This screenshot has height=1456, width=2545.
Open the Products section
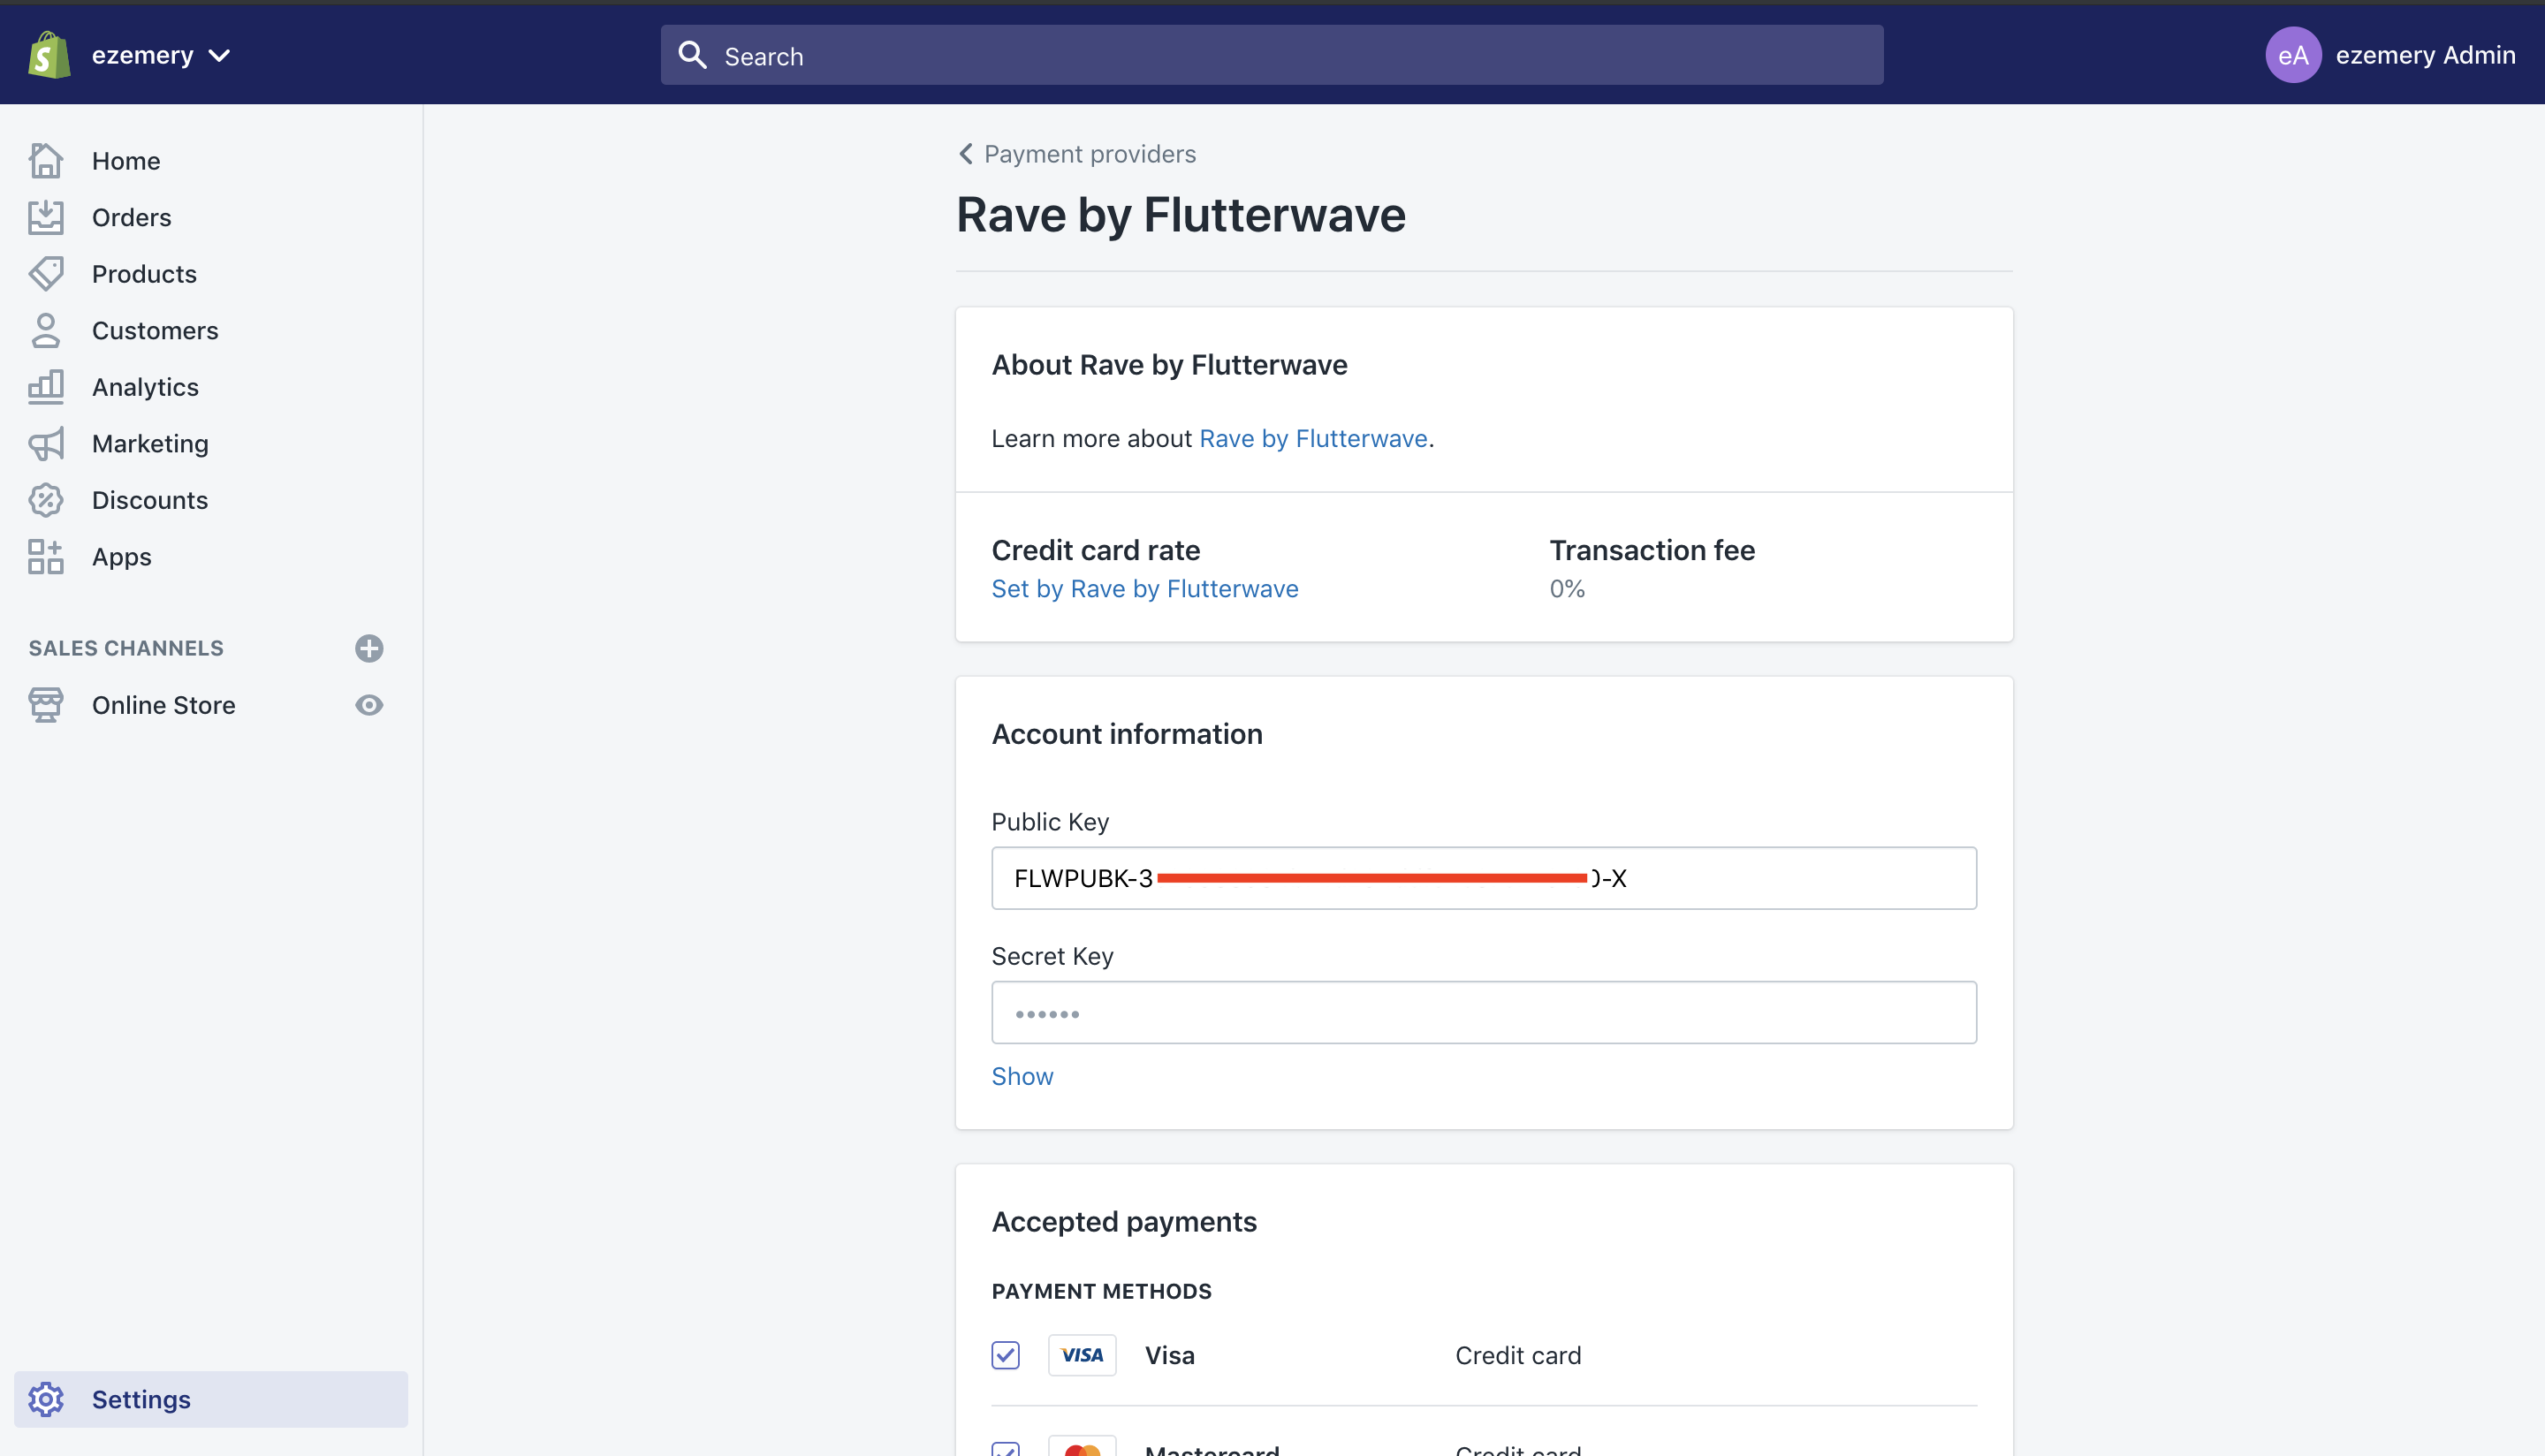coord(144,274)
